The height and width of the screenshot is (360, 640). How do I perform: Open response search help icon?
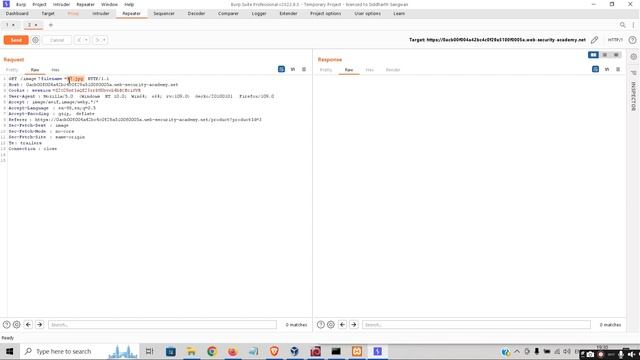point(321,324)
